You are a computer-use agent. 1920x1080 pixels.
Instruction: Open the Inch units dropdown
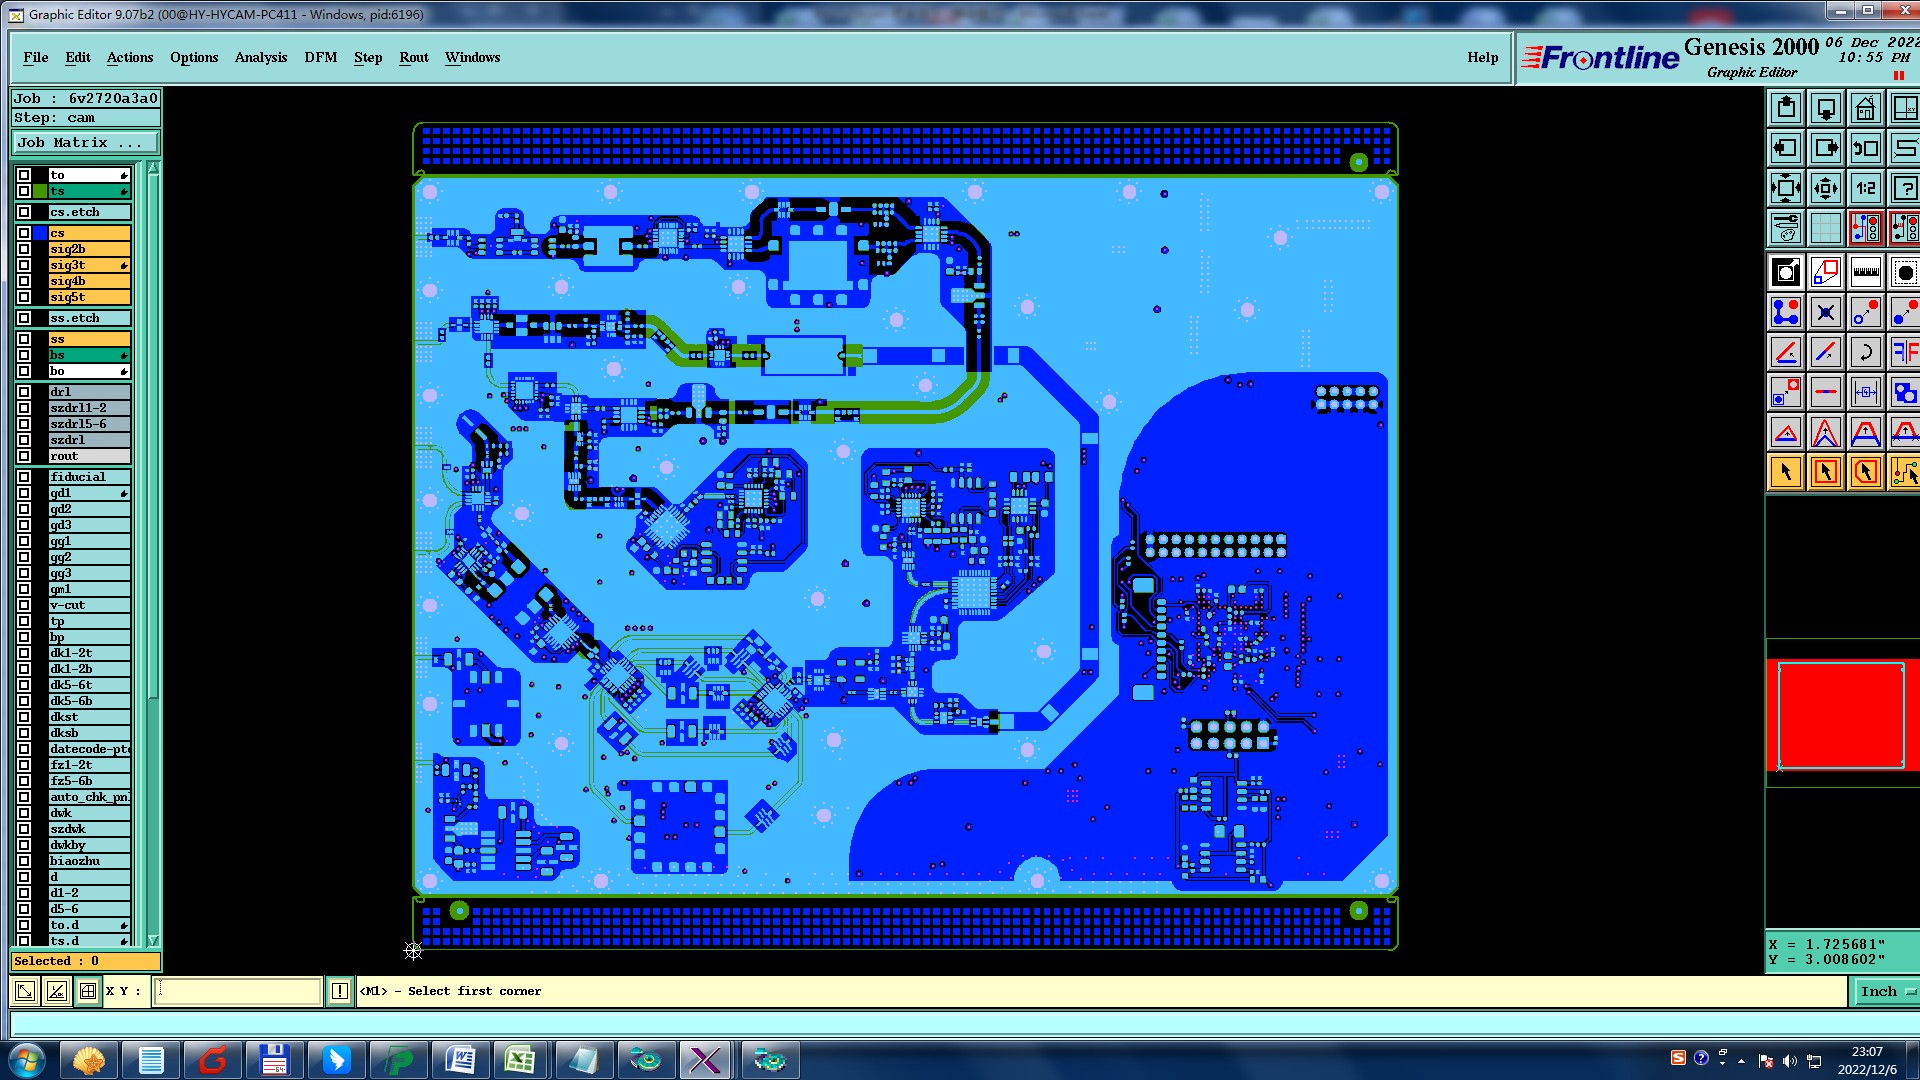(1887, 991)
